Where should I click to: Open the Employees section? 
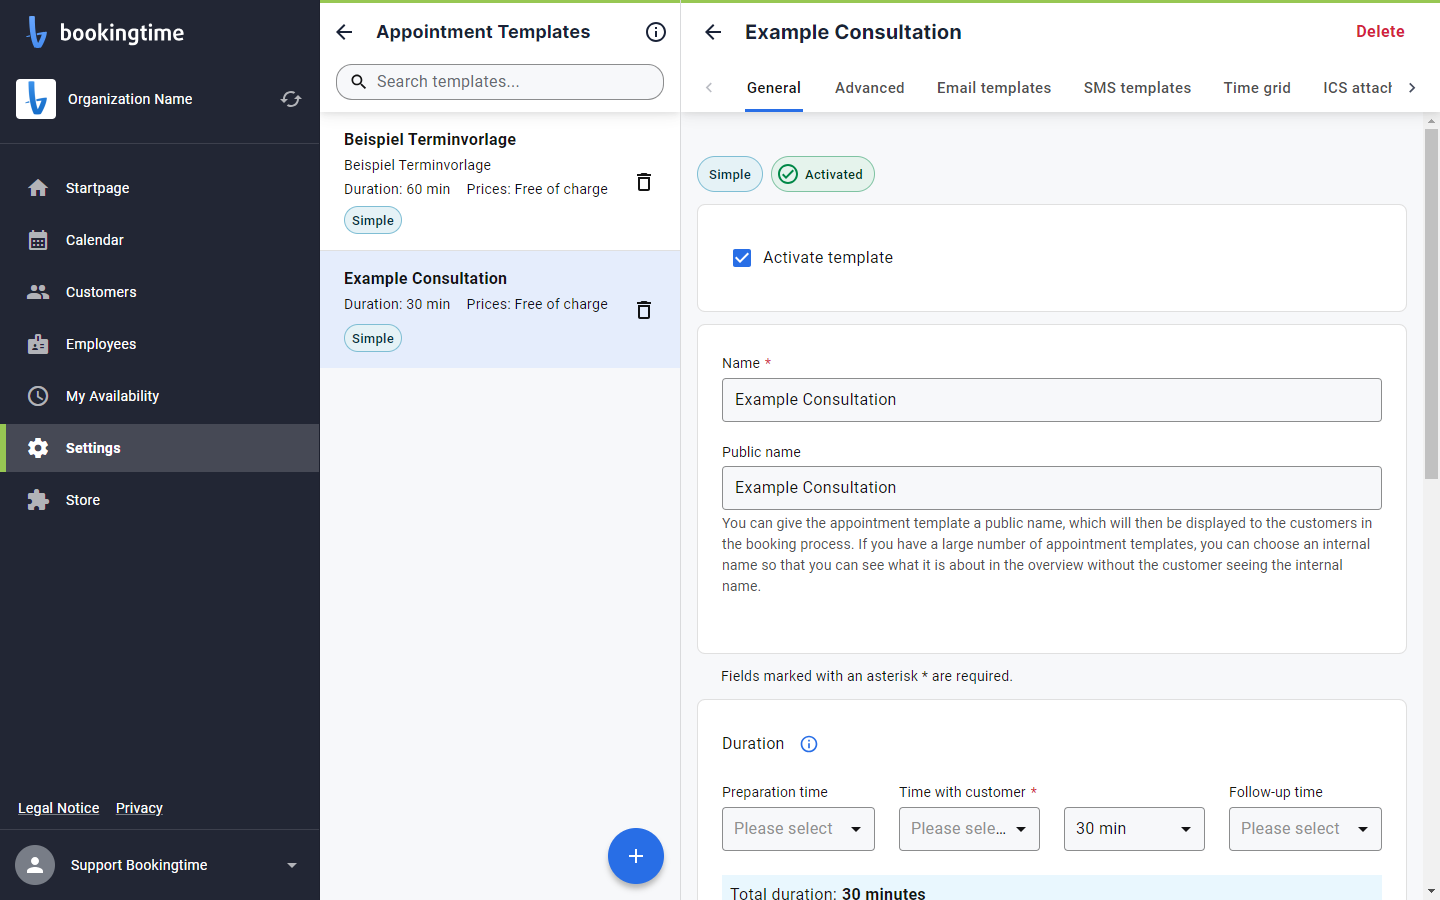(160, 344)
